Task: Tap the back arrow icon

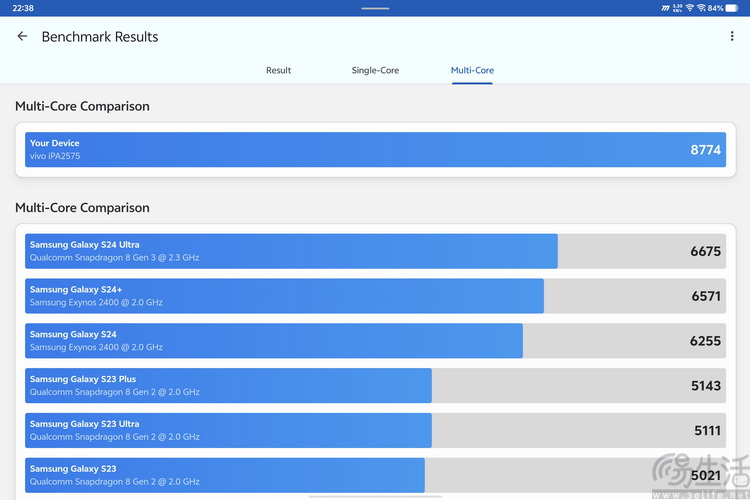Action: 22,37
